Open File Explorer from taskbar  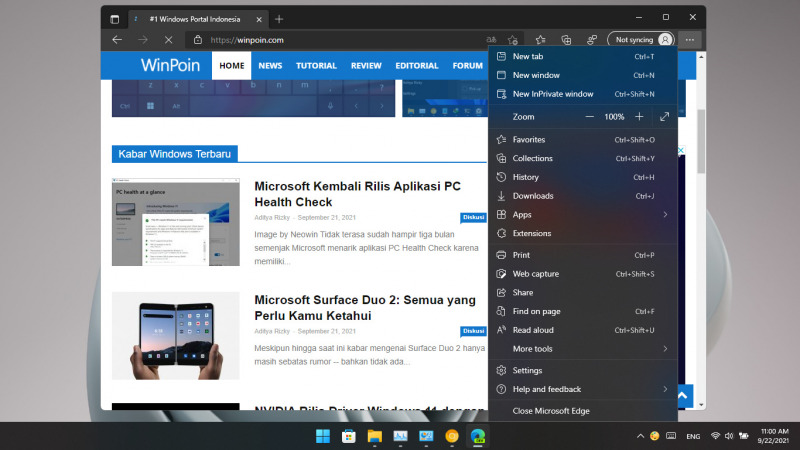point(374,436)
